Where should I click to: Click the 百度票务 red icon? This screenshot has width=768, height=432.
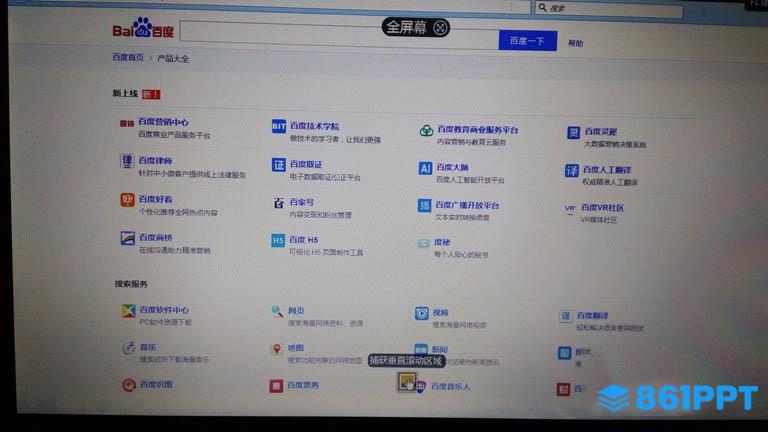click(x=276, y=386)
